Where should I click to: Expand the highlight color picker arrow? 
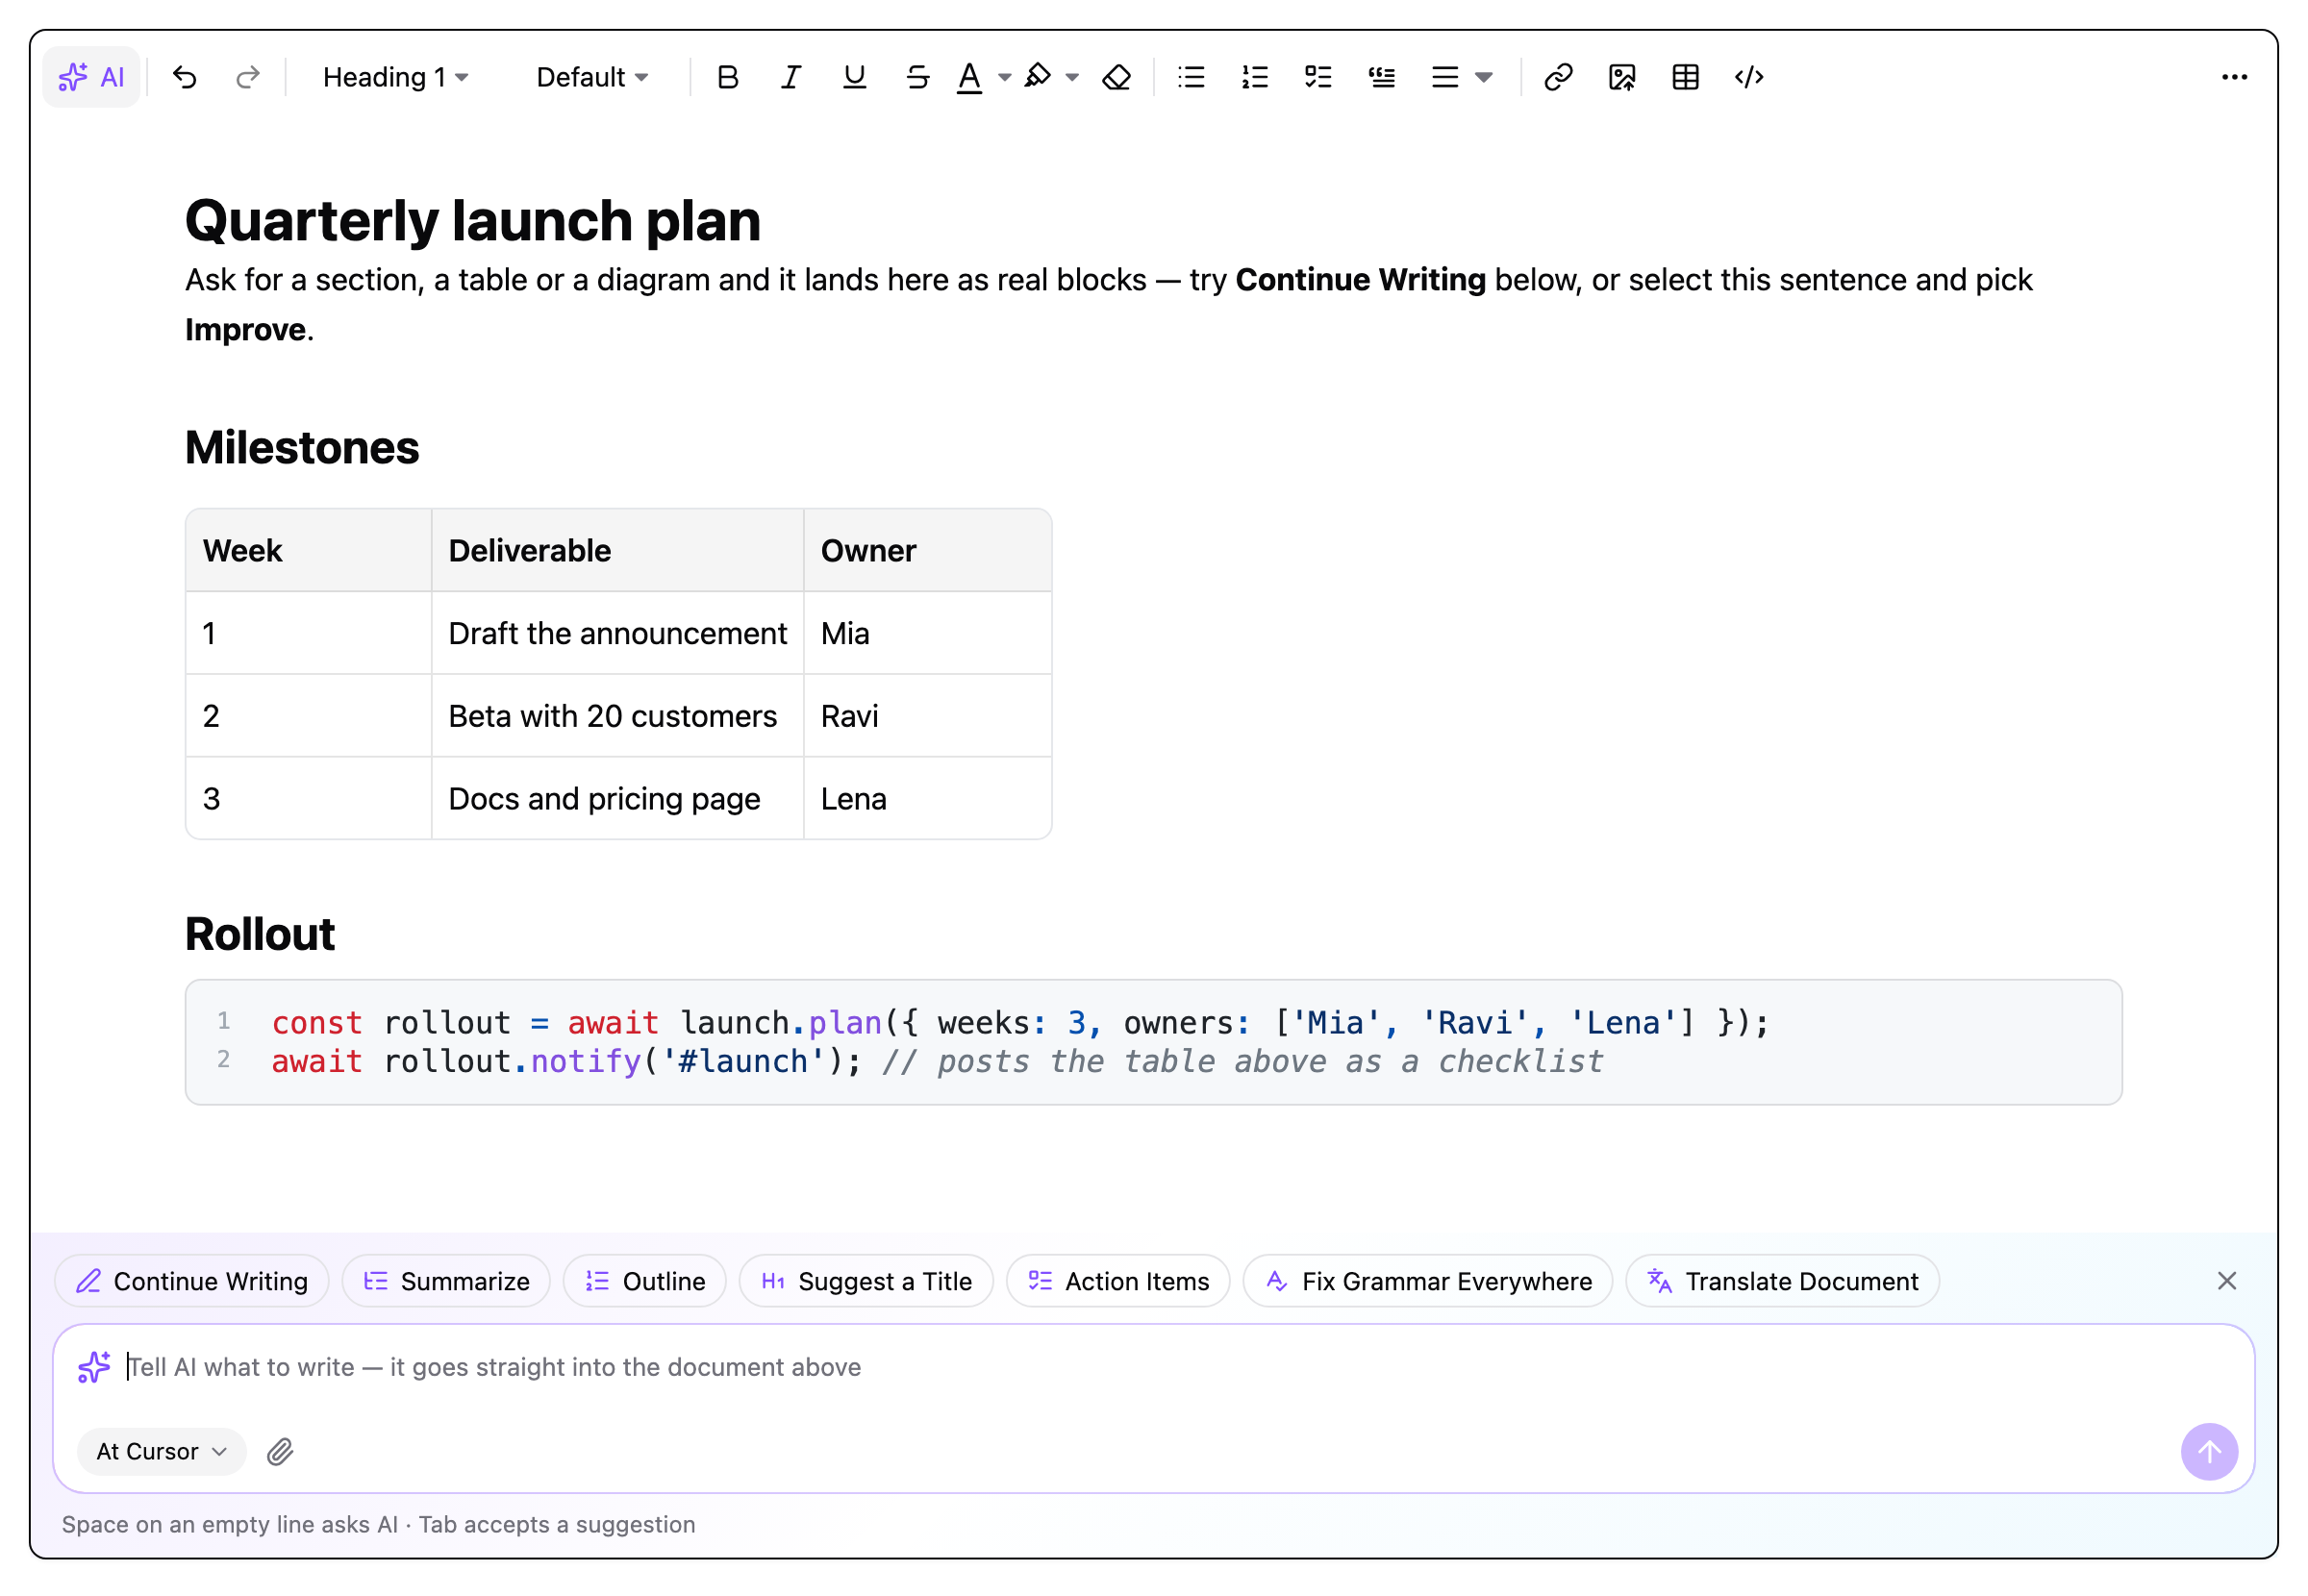[x=1072, y=77]
